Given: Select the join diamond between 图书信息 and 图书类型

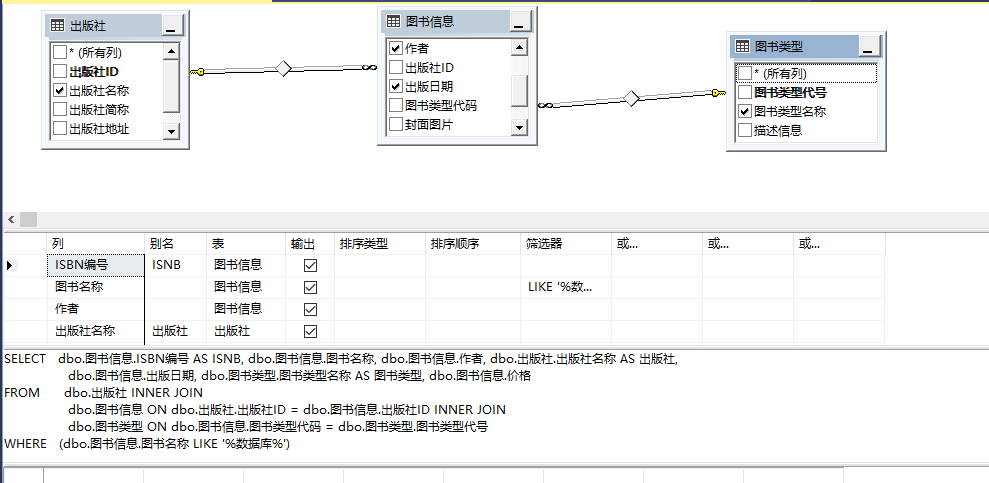Looking at the screenshot, I should point(631,98).
